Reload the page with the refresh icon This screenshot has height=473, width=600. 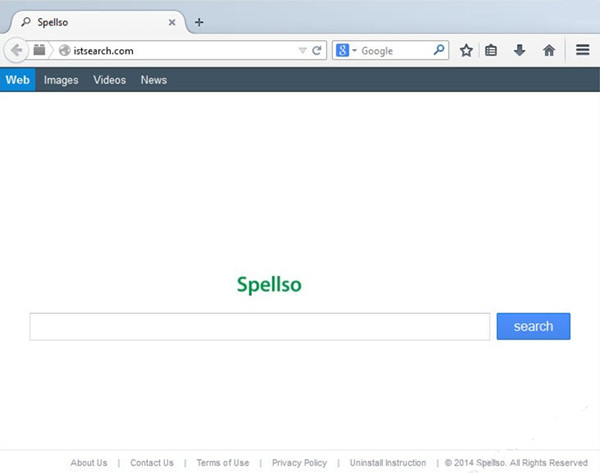[x=316, y=51]
